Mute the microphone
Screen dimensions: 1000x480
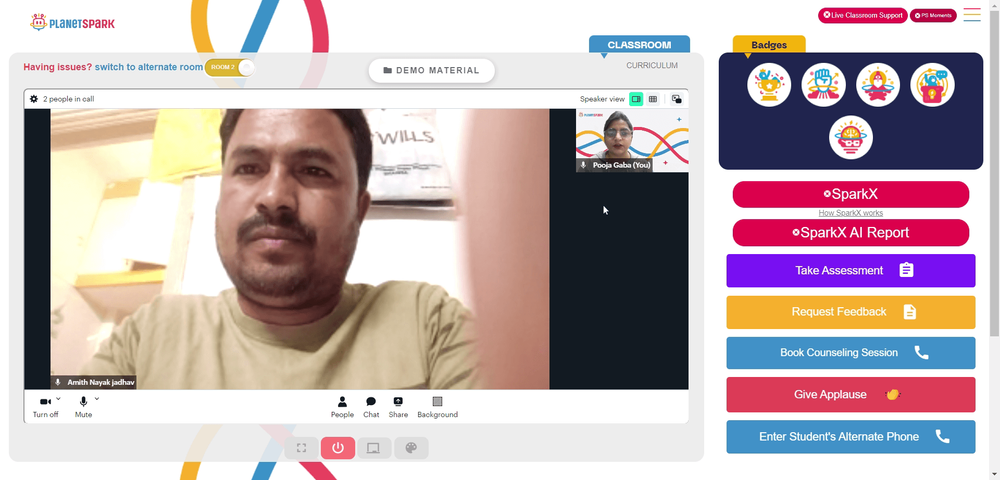83,407
